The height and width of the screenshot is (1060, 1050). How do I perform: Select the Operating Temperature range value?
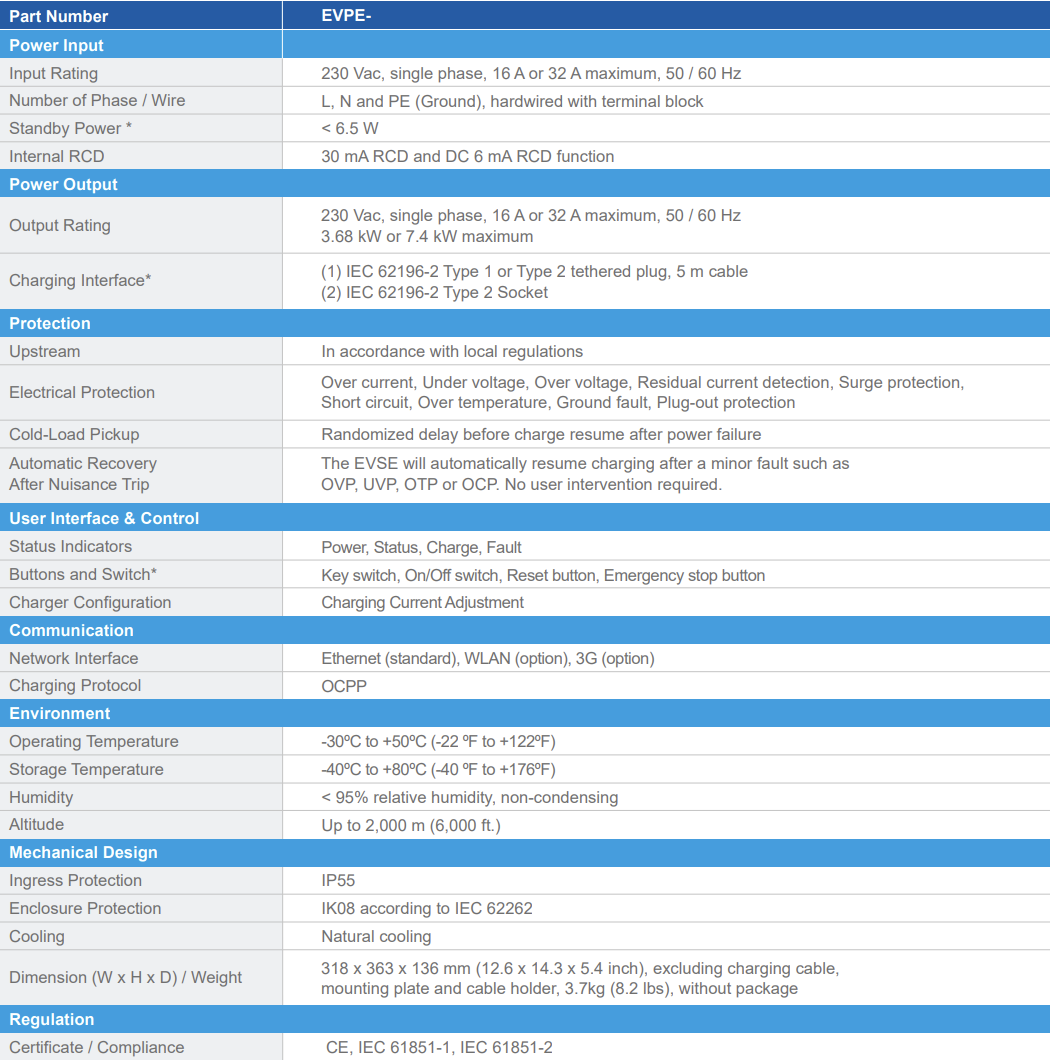coord(438,741)
